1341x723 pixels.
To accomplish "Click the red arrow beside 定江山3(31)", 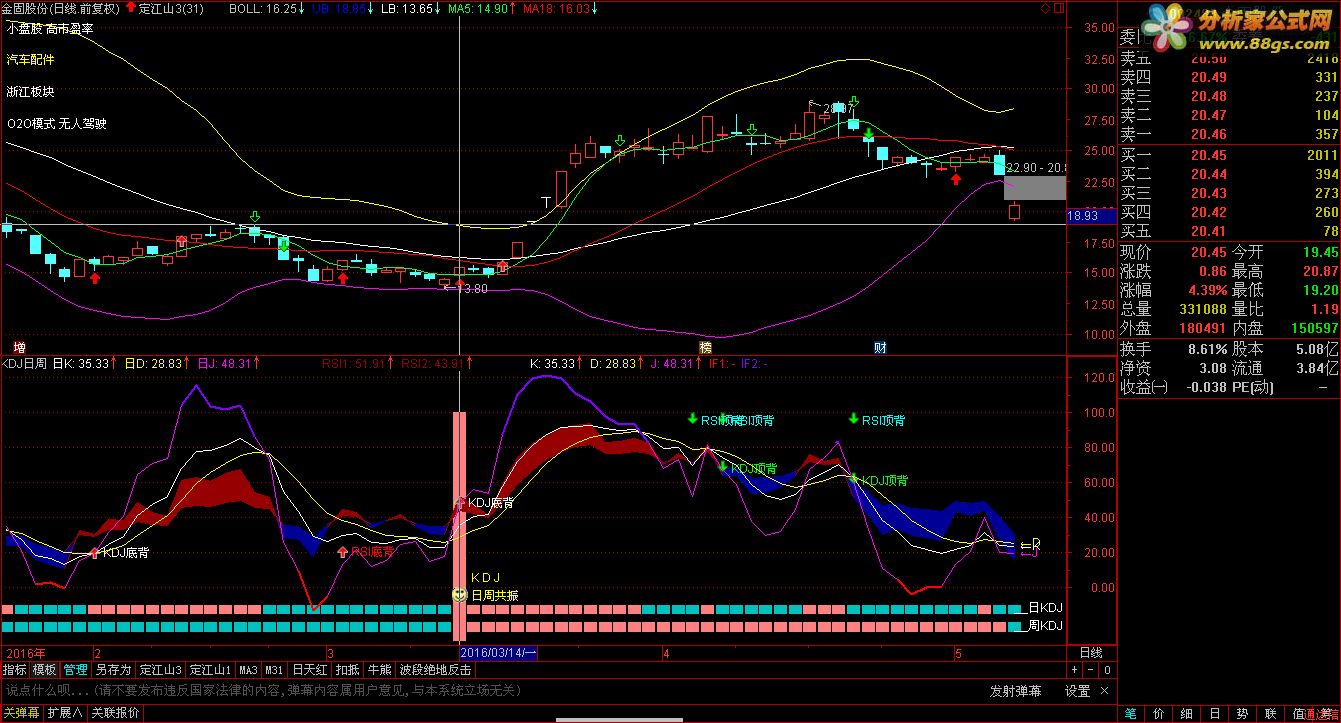I will coord(130,8).
